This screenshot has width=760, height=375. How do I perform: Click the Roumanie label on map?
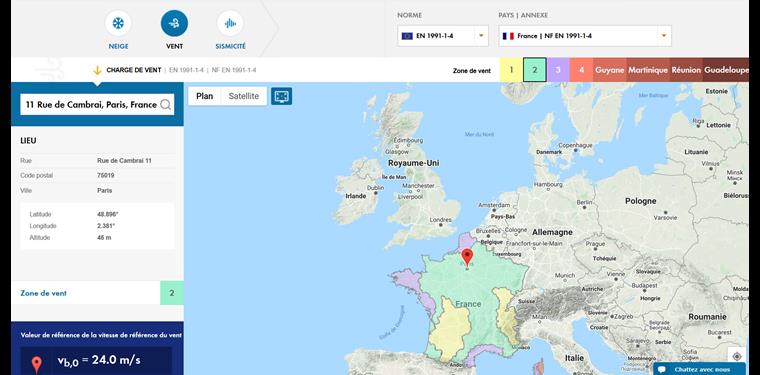707,316
